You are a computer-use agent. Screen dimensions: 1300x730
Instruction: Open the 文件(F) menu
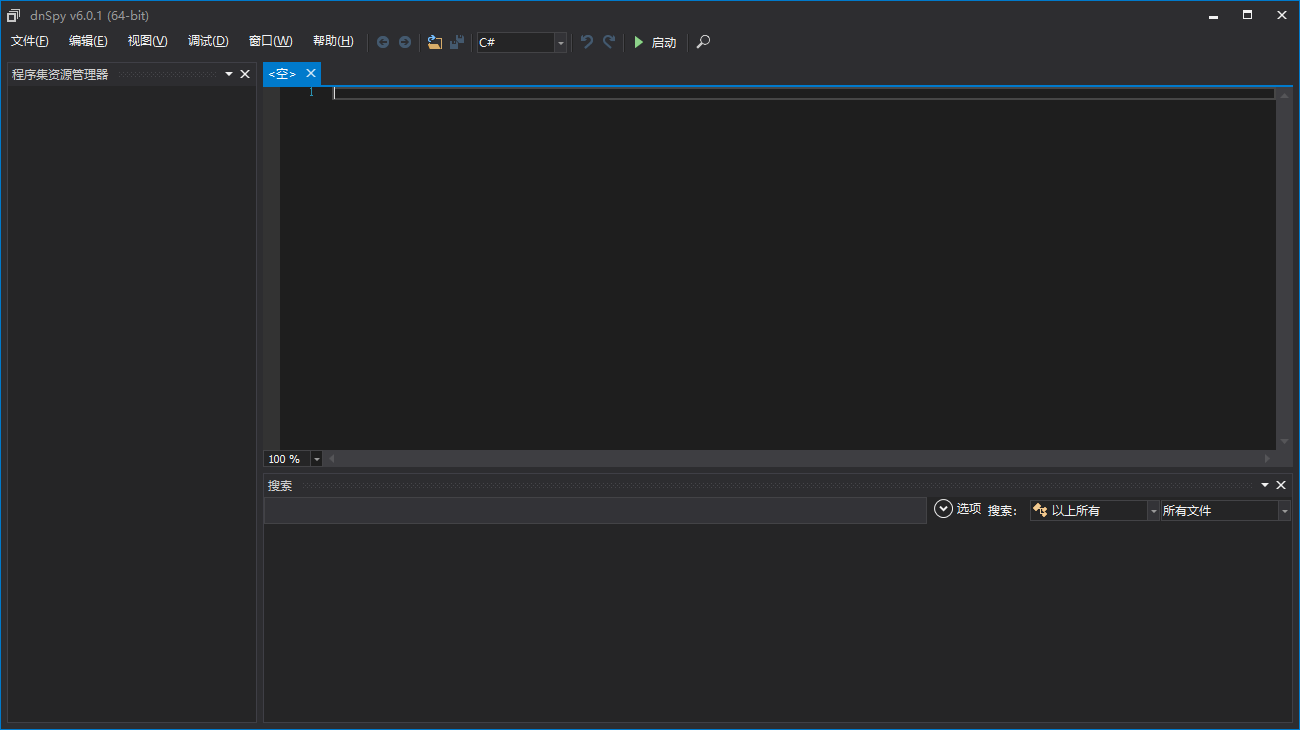(x=30, y=41)
